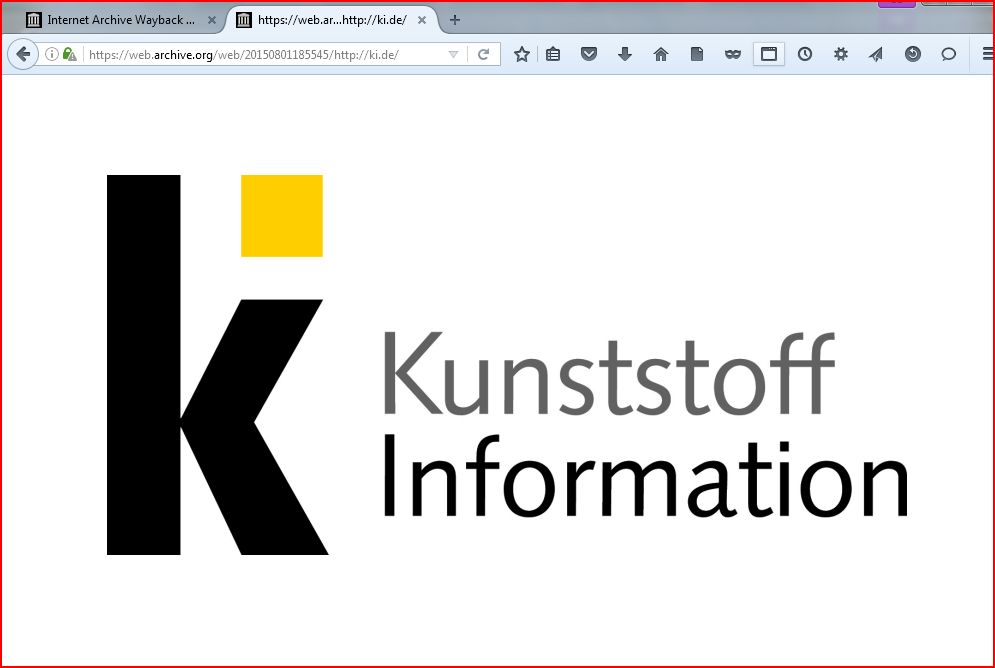Viewport: 995px width, 668px height.
Task: Save the page to Pocket
Action: (x=589, y=55)
